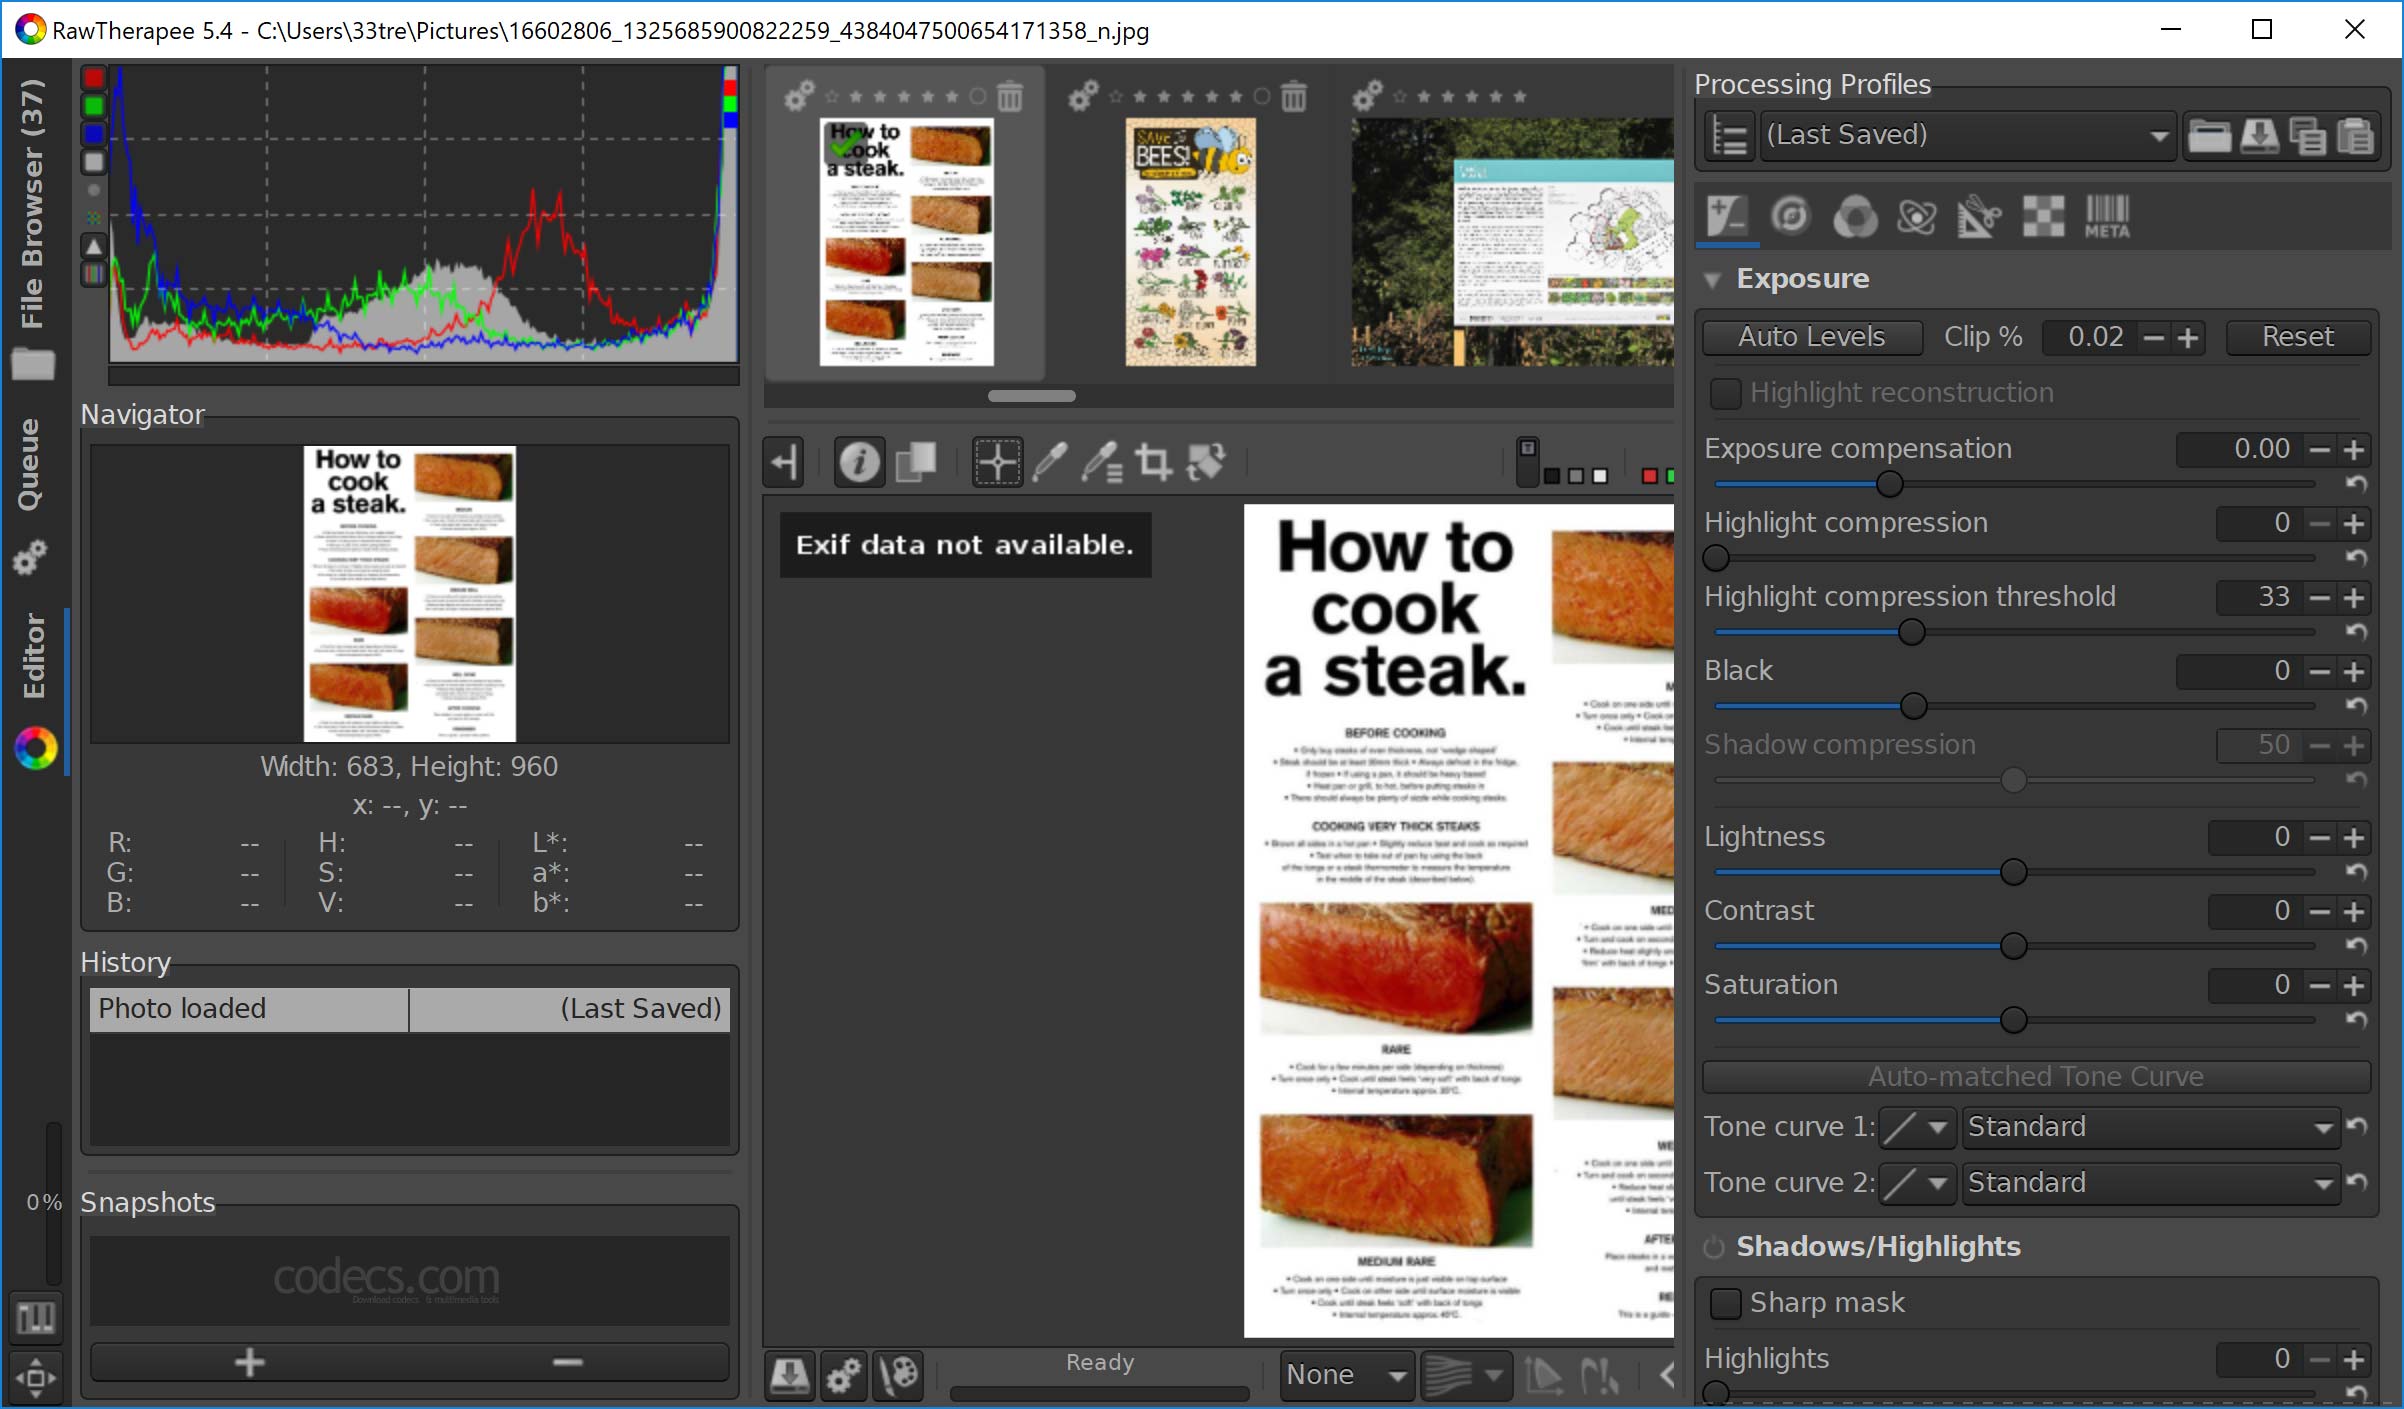Select the hand/crosshair navigation tool

point(997,462)
